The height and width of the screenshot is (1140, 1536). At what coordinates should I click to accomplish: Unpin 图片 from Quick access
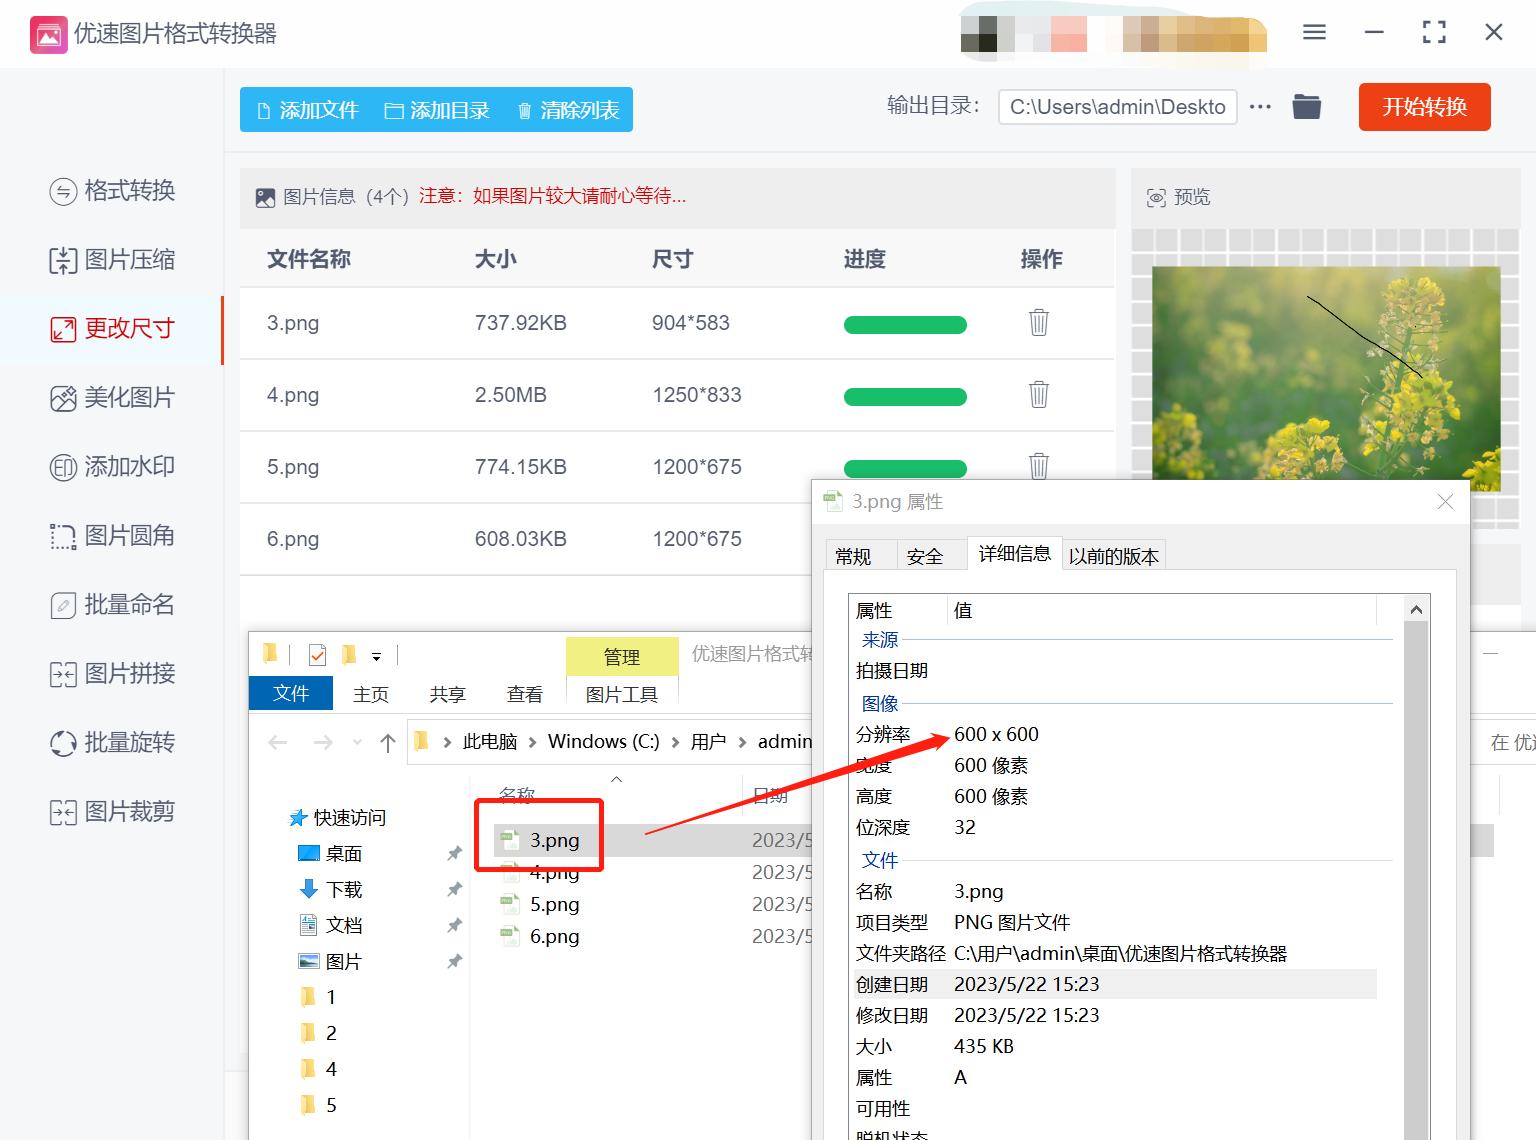(x=455, y=961)
